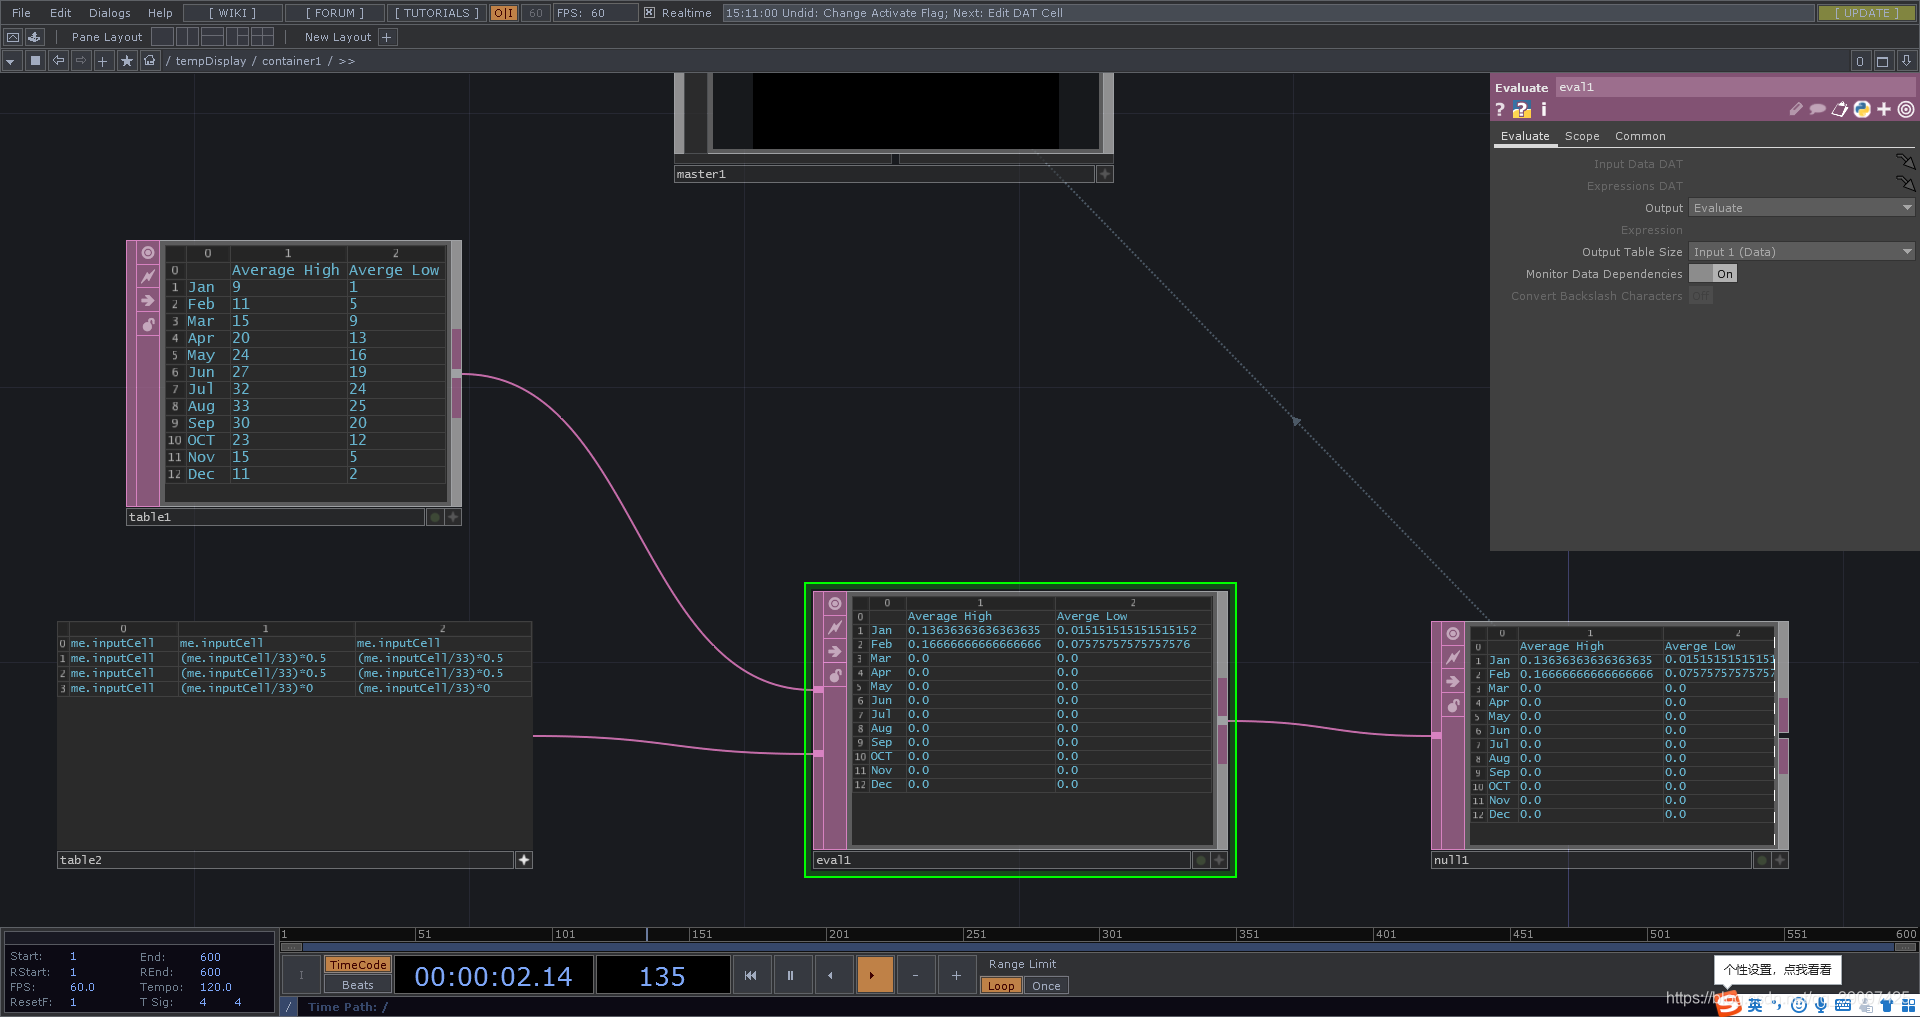Open the TUTORIALS link button
This screenshot has height=1017, width=1920.
point(437,13)
